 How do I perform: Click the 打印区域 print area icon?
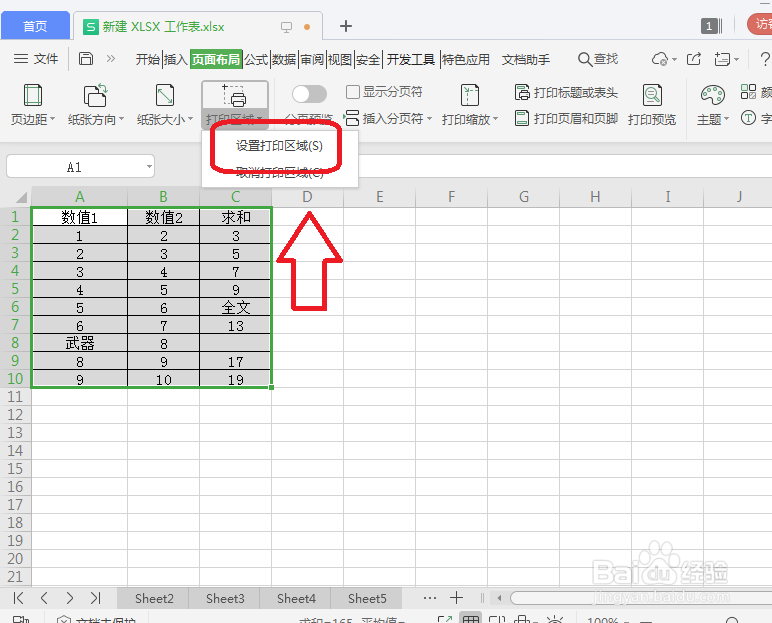(x=234, y=96)
